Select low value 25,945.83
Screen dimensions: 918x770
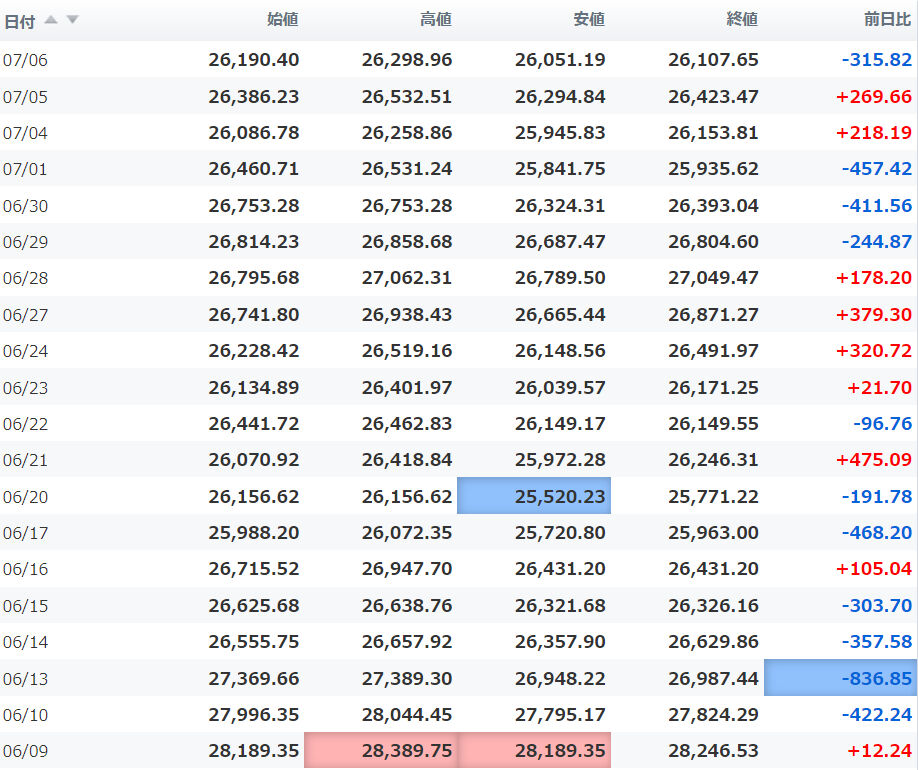coord(560,133)
